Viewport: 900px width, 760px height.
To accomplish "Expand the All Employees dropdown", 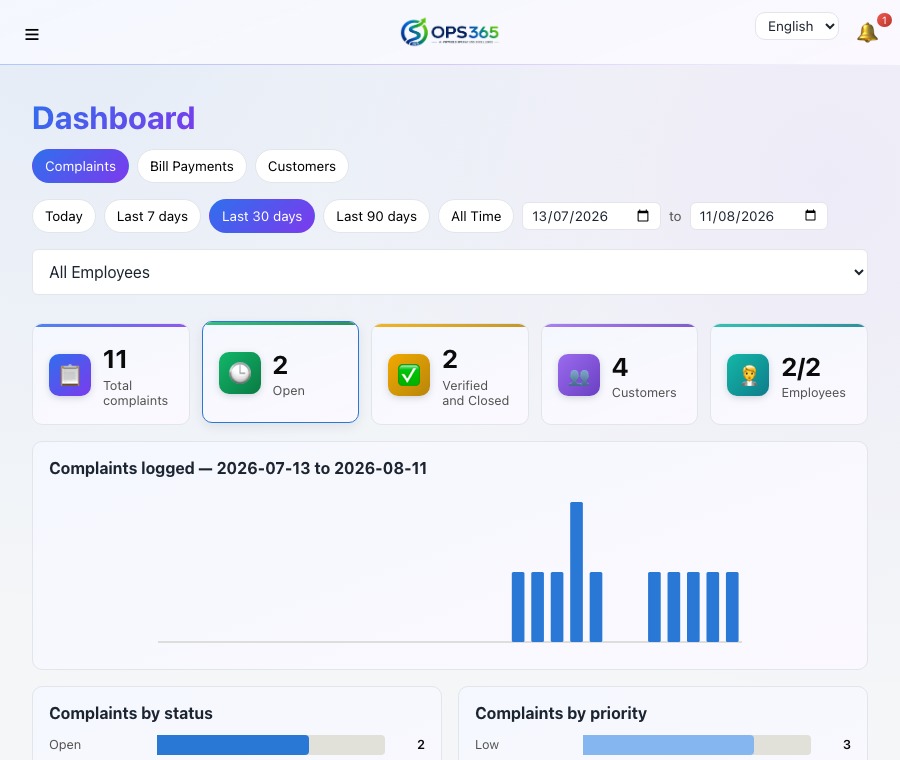I will point(449,272).
